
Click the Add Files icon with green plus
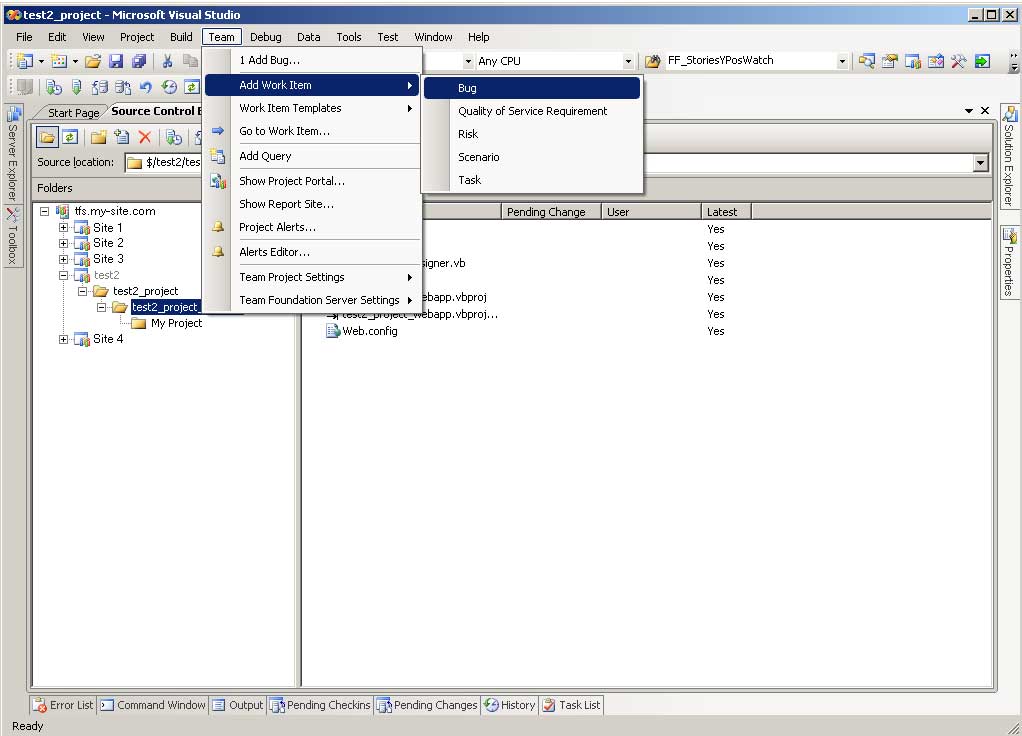click(122, 137)
